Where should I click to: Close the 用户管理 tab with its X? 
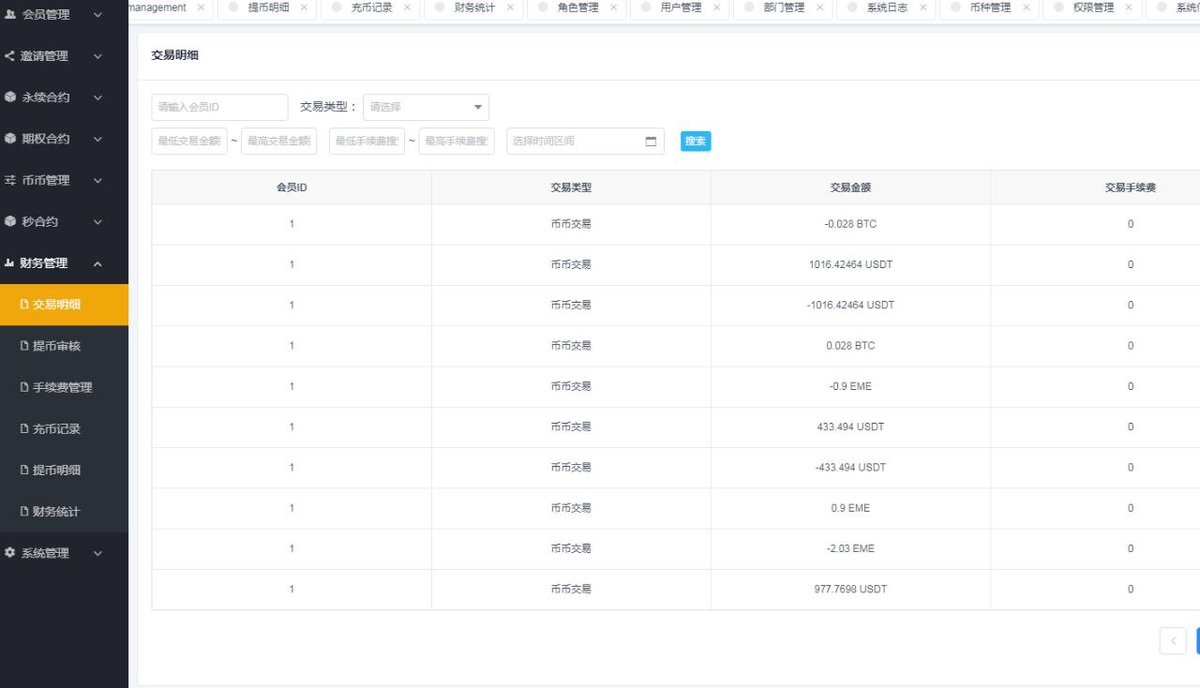(x=716, y=7)
